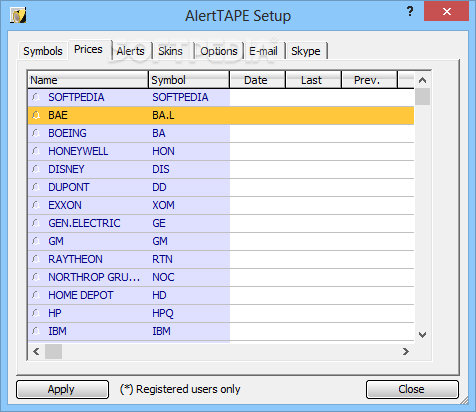Screen dimensions: 476x412
Task: Click the BA.L symbol cell
Action: coord(189,115)
